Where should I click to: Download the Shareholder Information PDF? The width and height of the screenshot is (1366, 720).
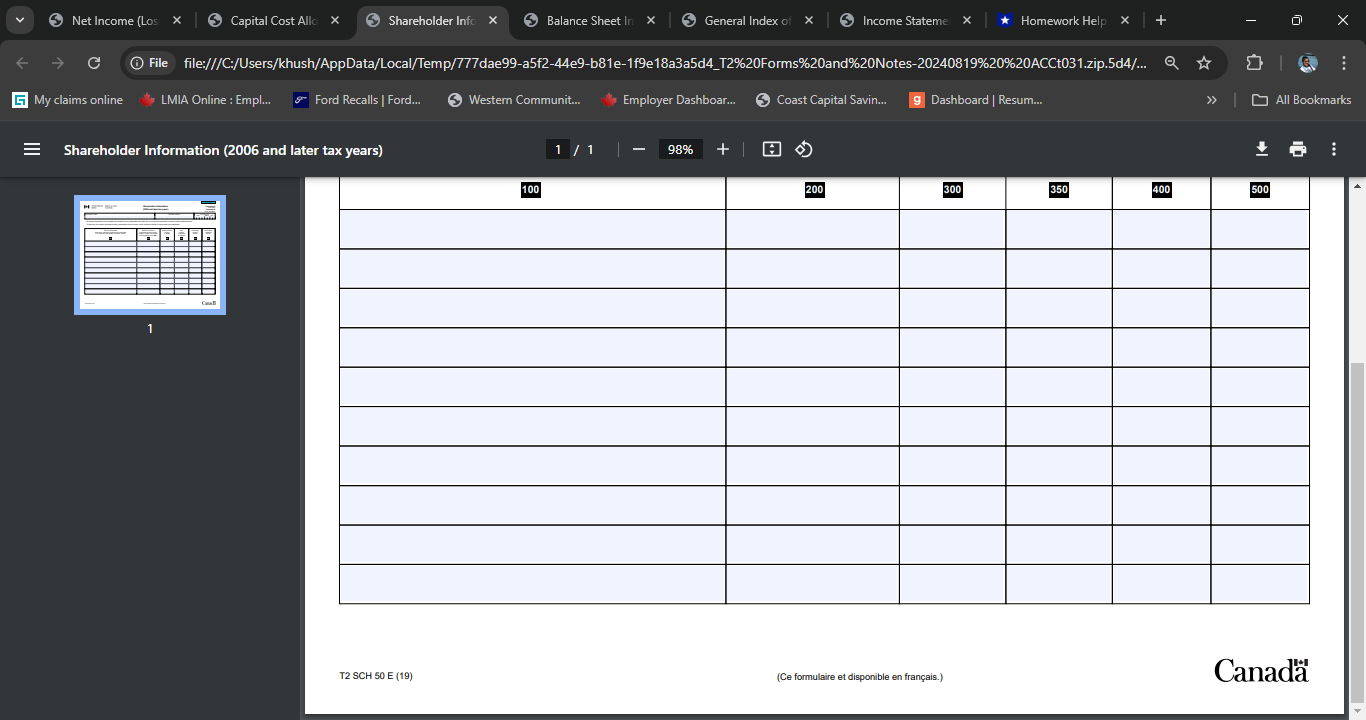click(1262, 149)
